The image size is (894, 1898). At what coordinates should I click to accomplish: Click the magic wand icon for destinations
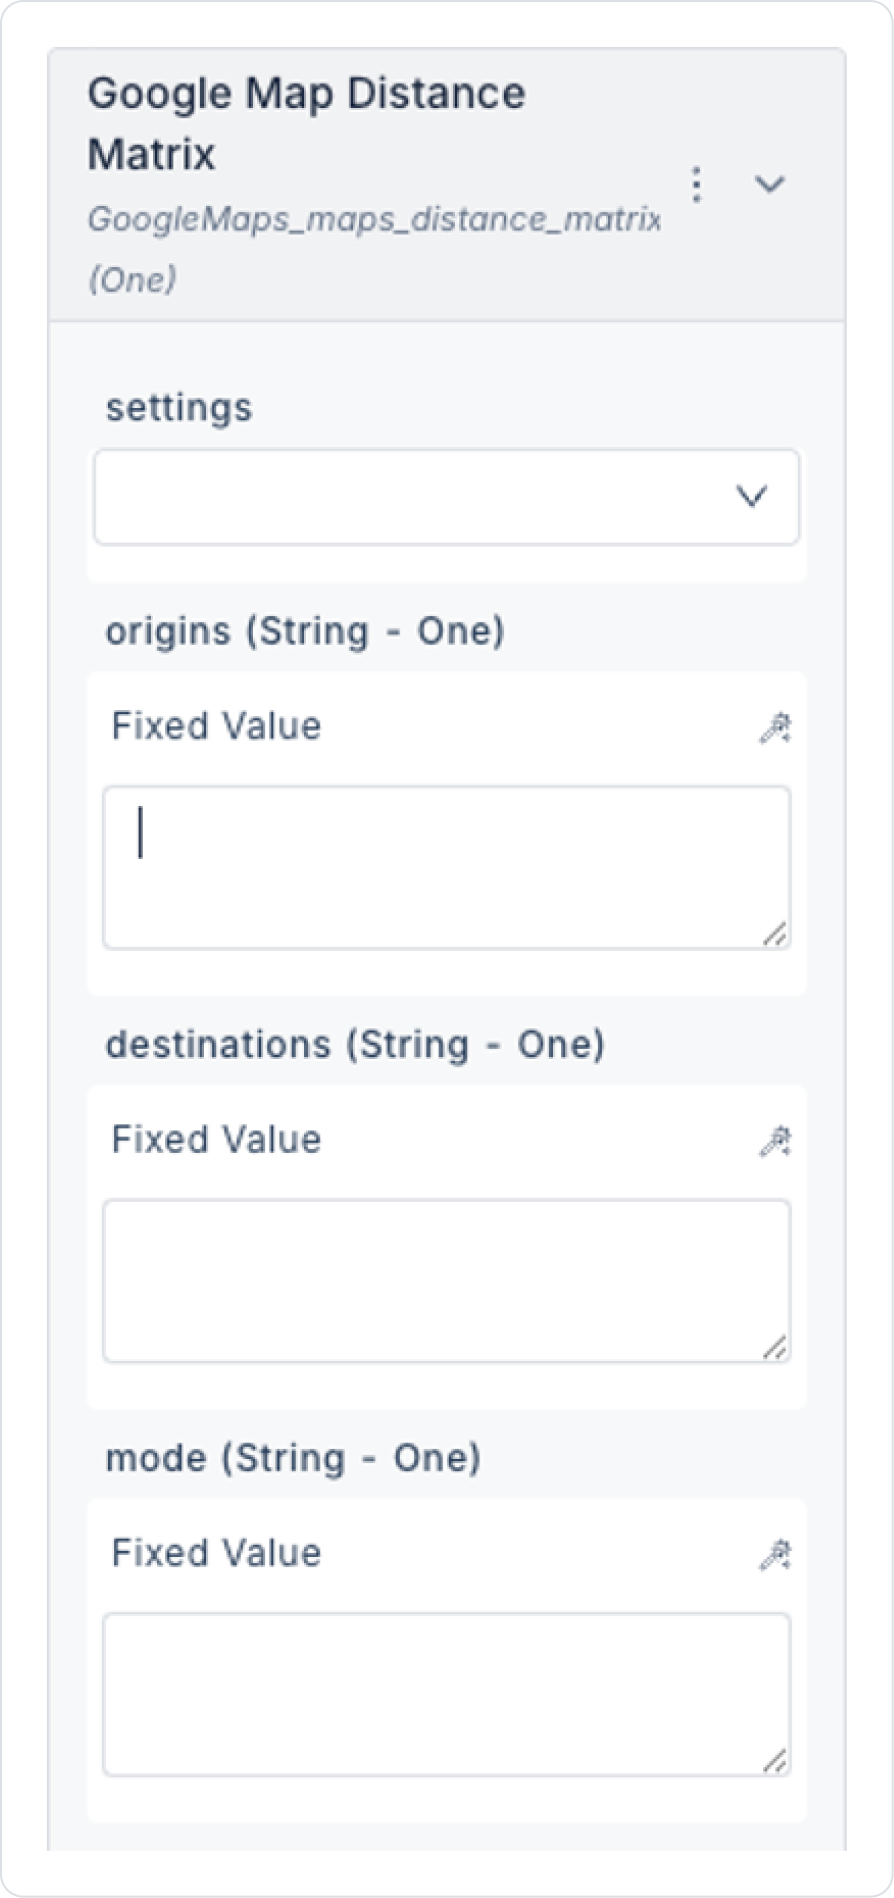[774, 1141]
